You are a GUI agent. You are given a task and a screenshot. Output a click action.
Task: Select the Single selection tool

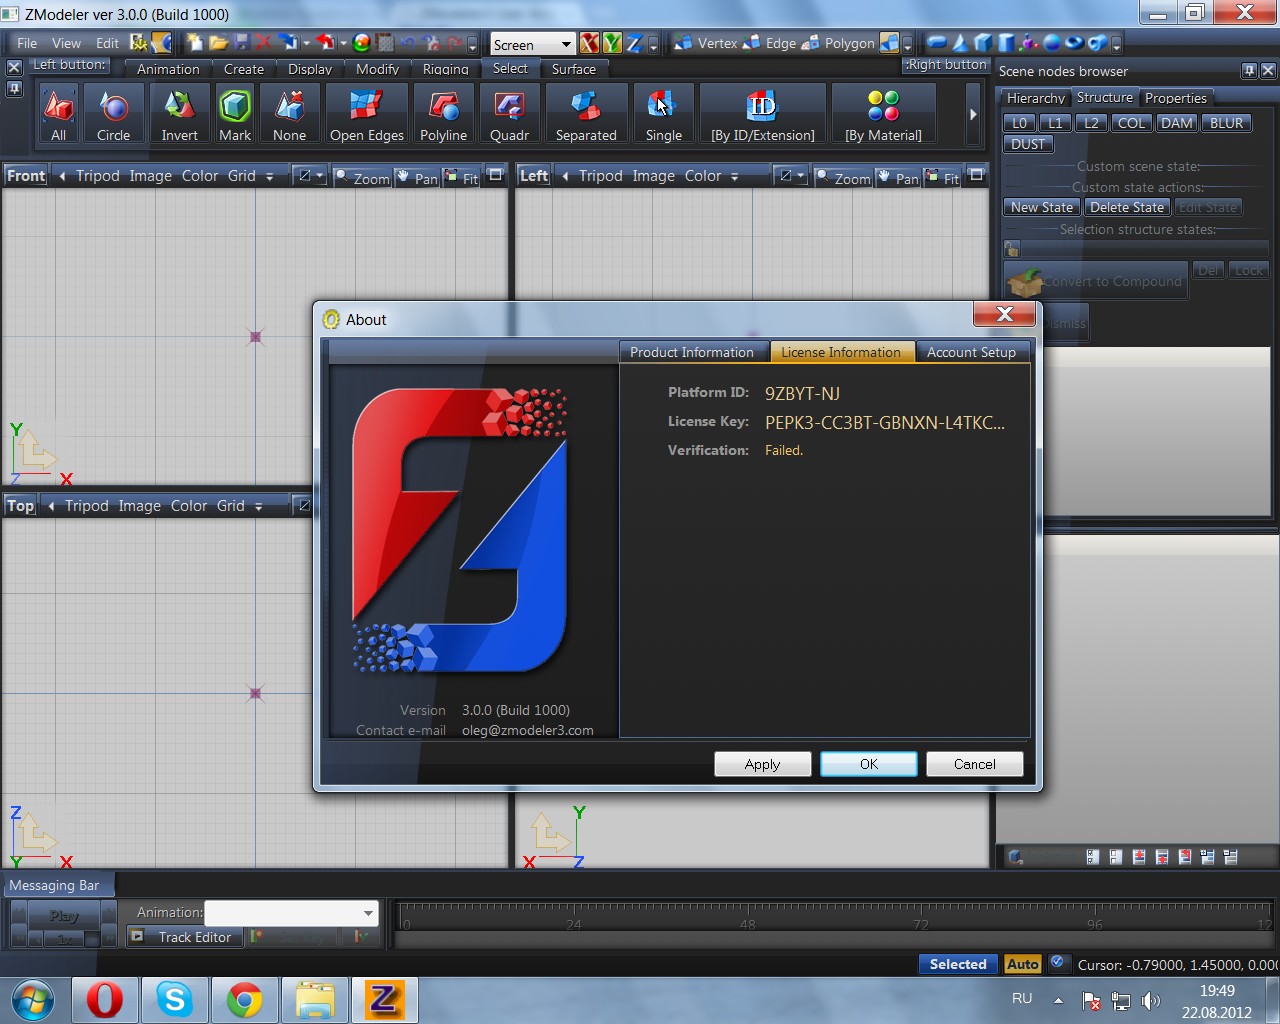(x=663, y=114)
